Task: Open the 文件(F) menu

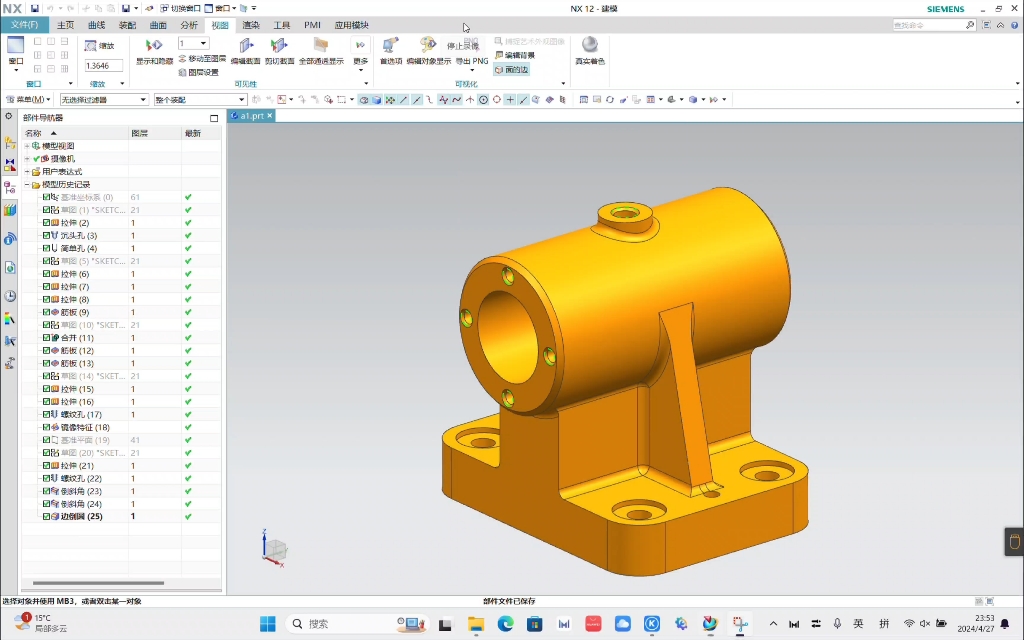Action: (24, 25)
